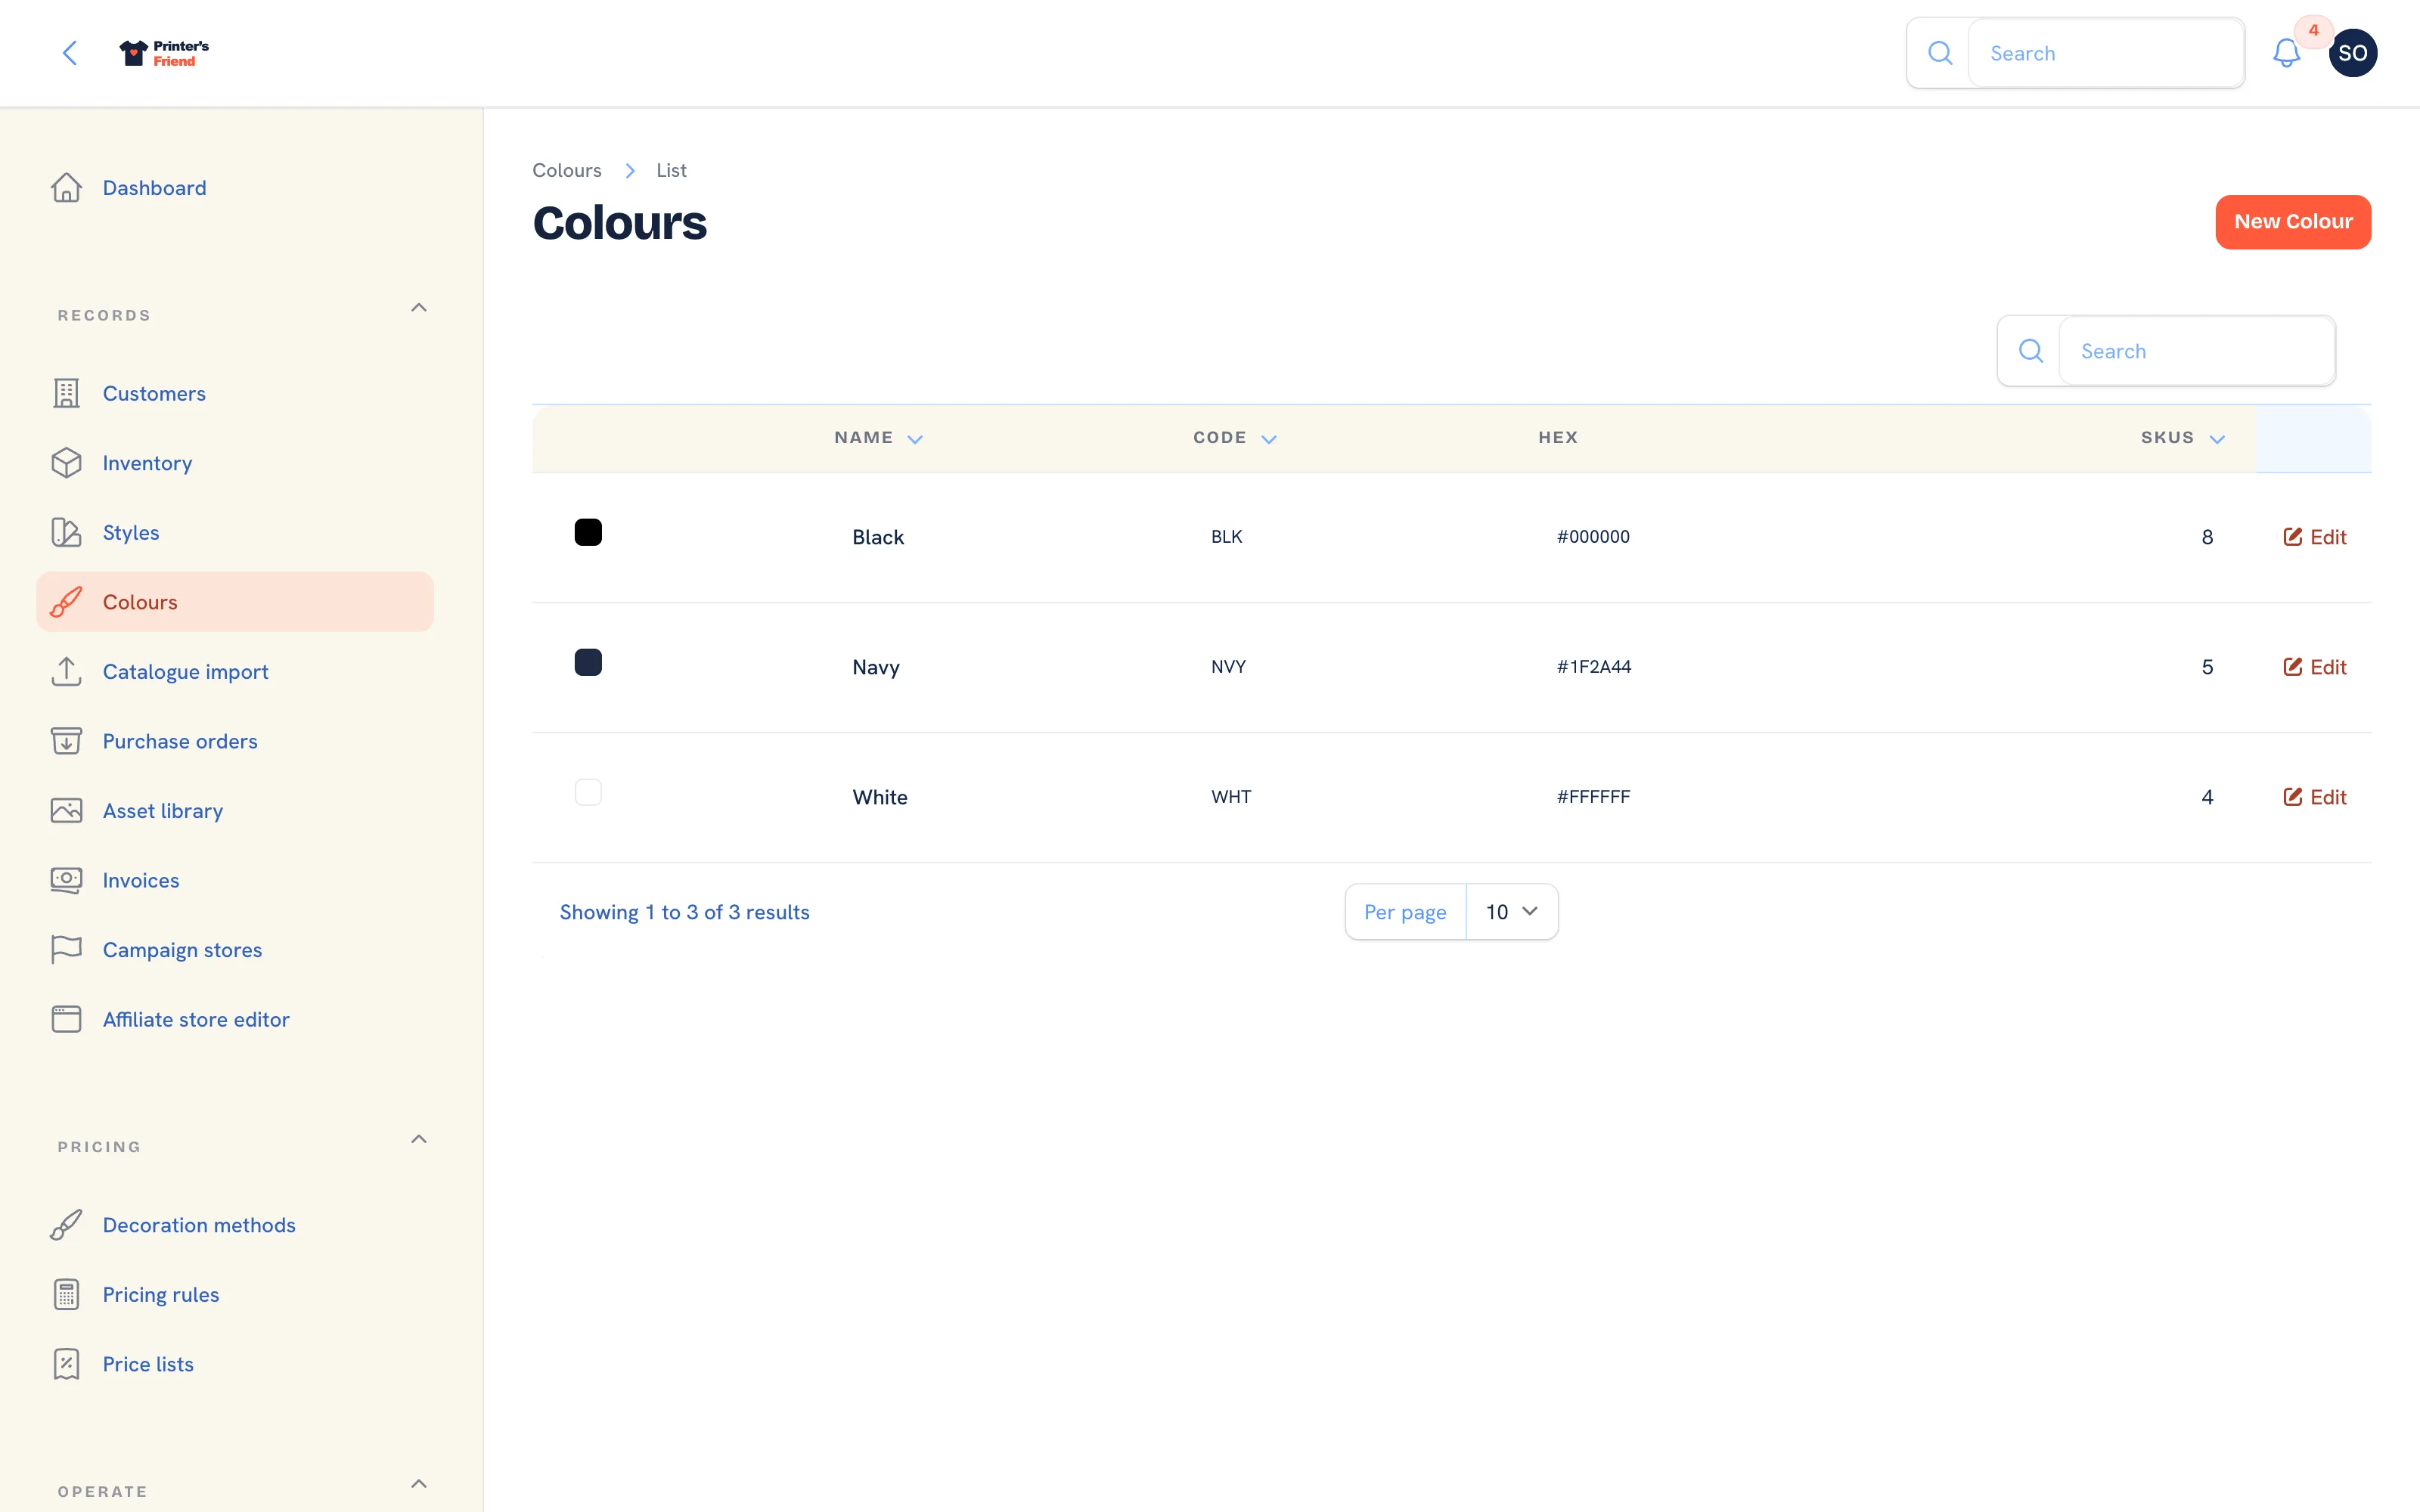This screenshot has width=2420, height=1512.
Task: Open the Printer's Friend logo
Action: click(164, 53)
